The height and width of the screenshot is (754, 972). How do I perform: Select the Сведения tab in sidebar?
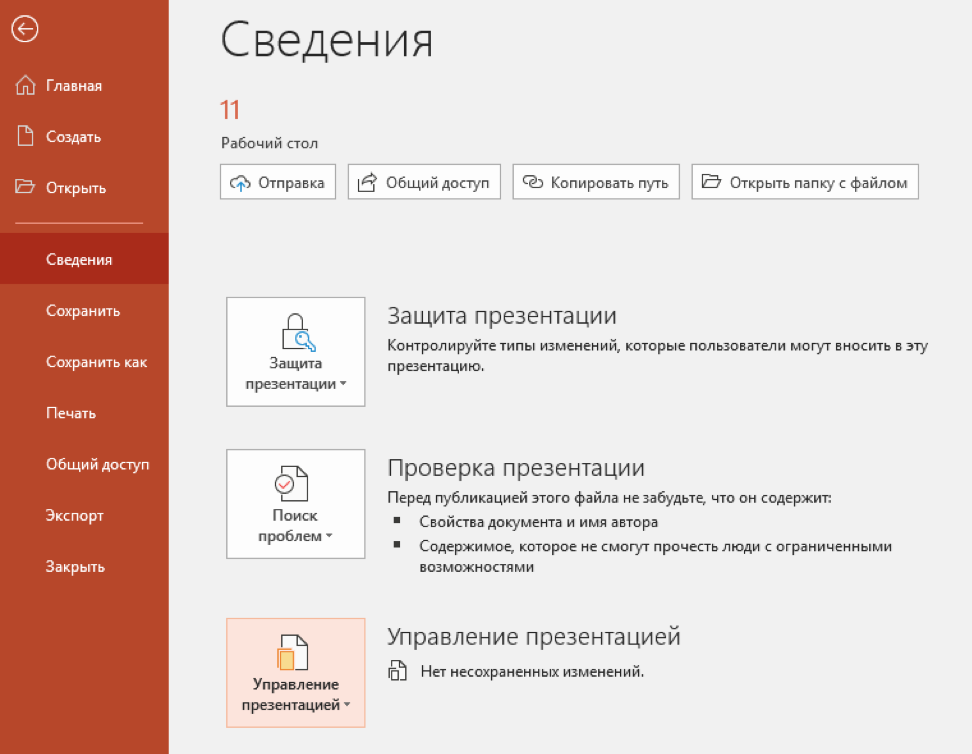(x=84, y=259)
